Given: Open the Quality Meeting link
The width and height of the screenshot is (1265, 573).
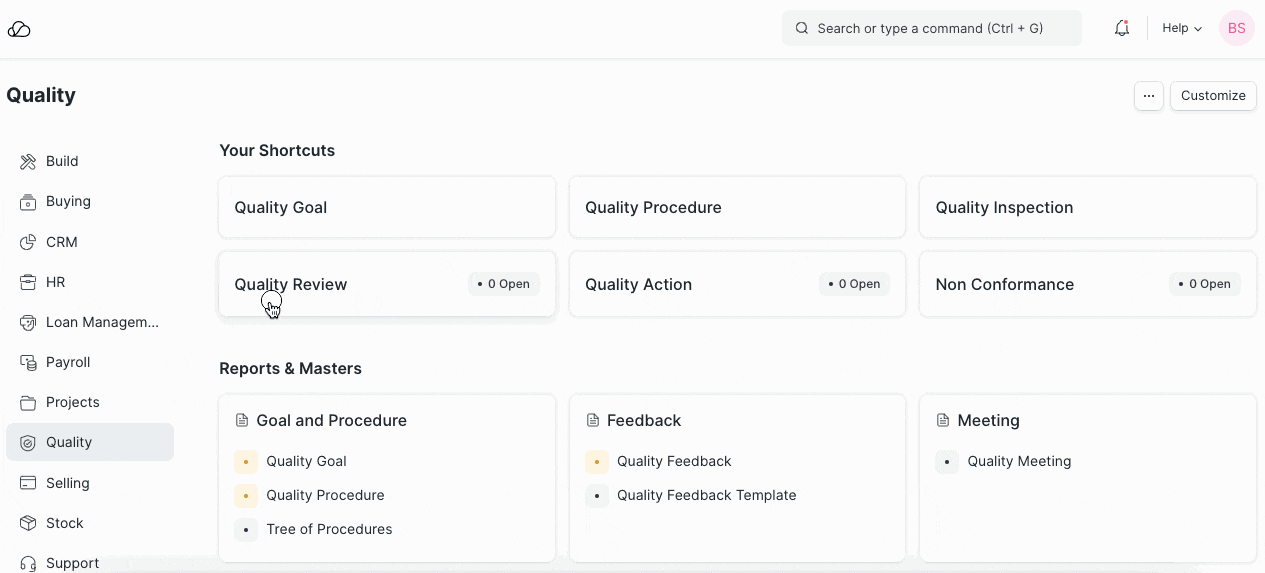Looking at the screenshot, I should [1019, 461].
